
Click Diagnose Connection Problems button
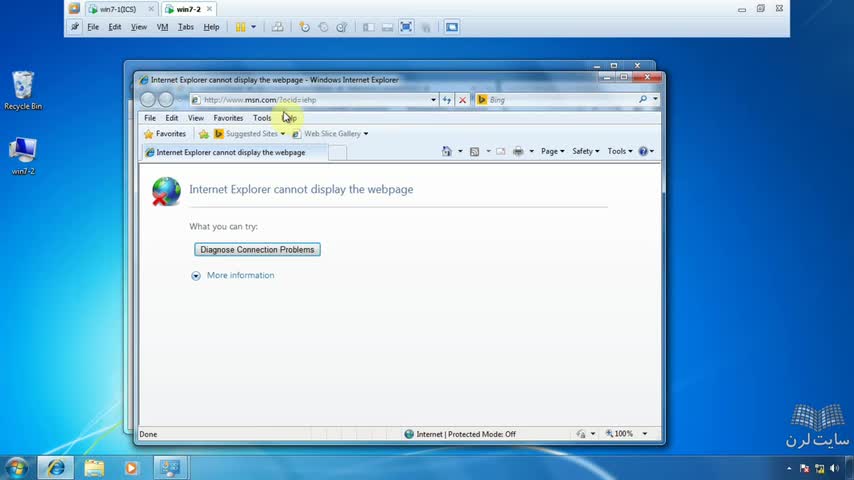click(257, 250)
